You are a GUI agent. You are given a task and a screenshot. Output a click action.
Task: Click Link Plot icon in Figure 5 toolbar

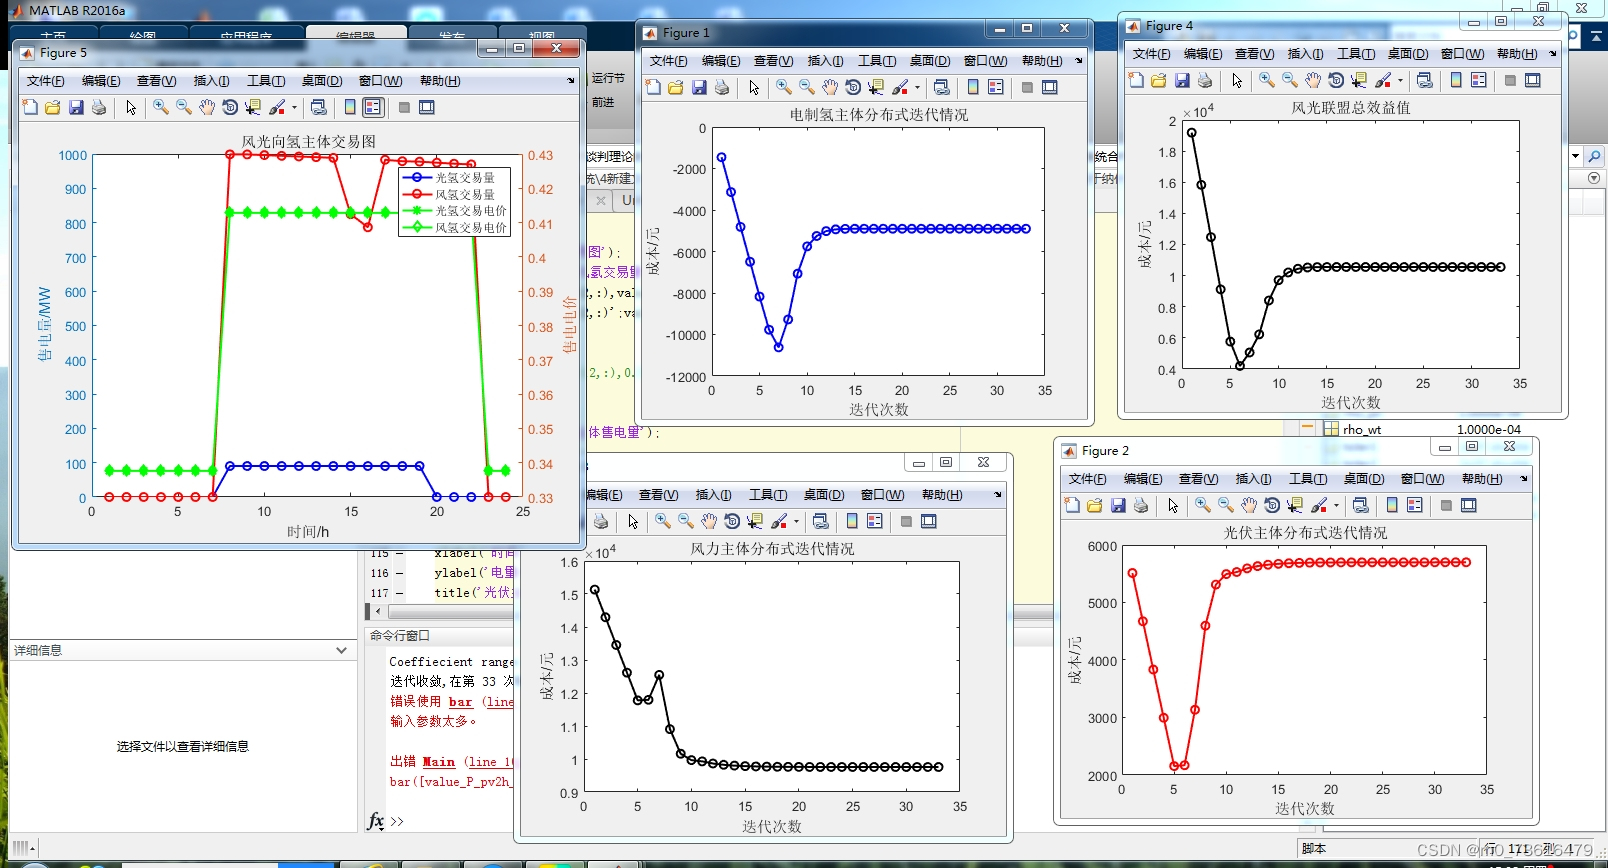click(x=318, y=107)
